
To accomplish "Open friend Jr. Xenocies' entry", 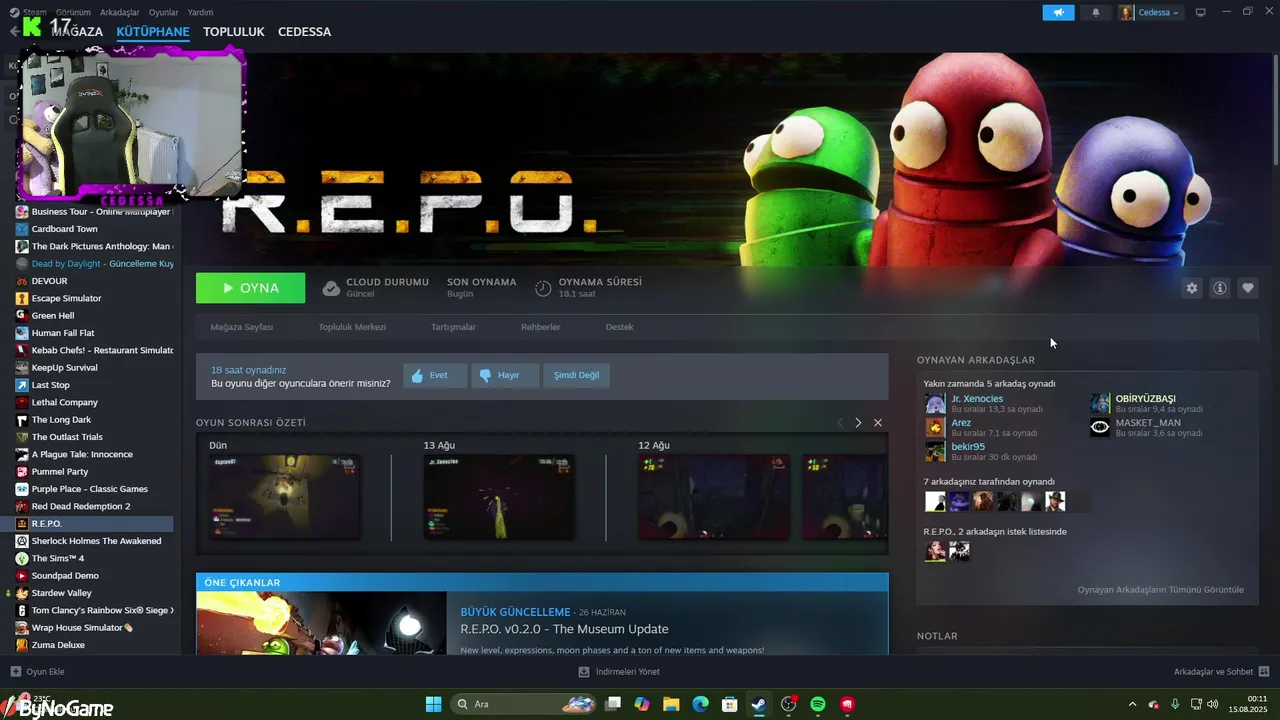I will point(983,403).
